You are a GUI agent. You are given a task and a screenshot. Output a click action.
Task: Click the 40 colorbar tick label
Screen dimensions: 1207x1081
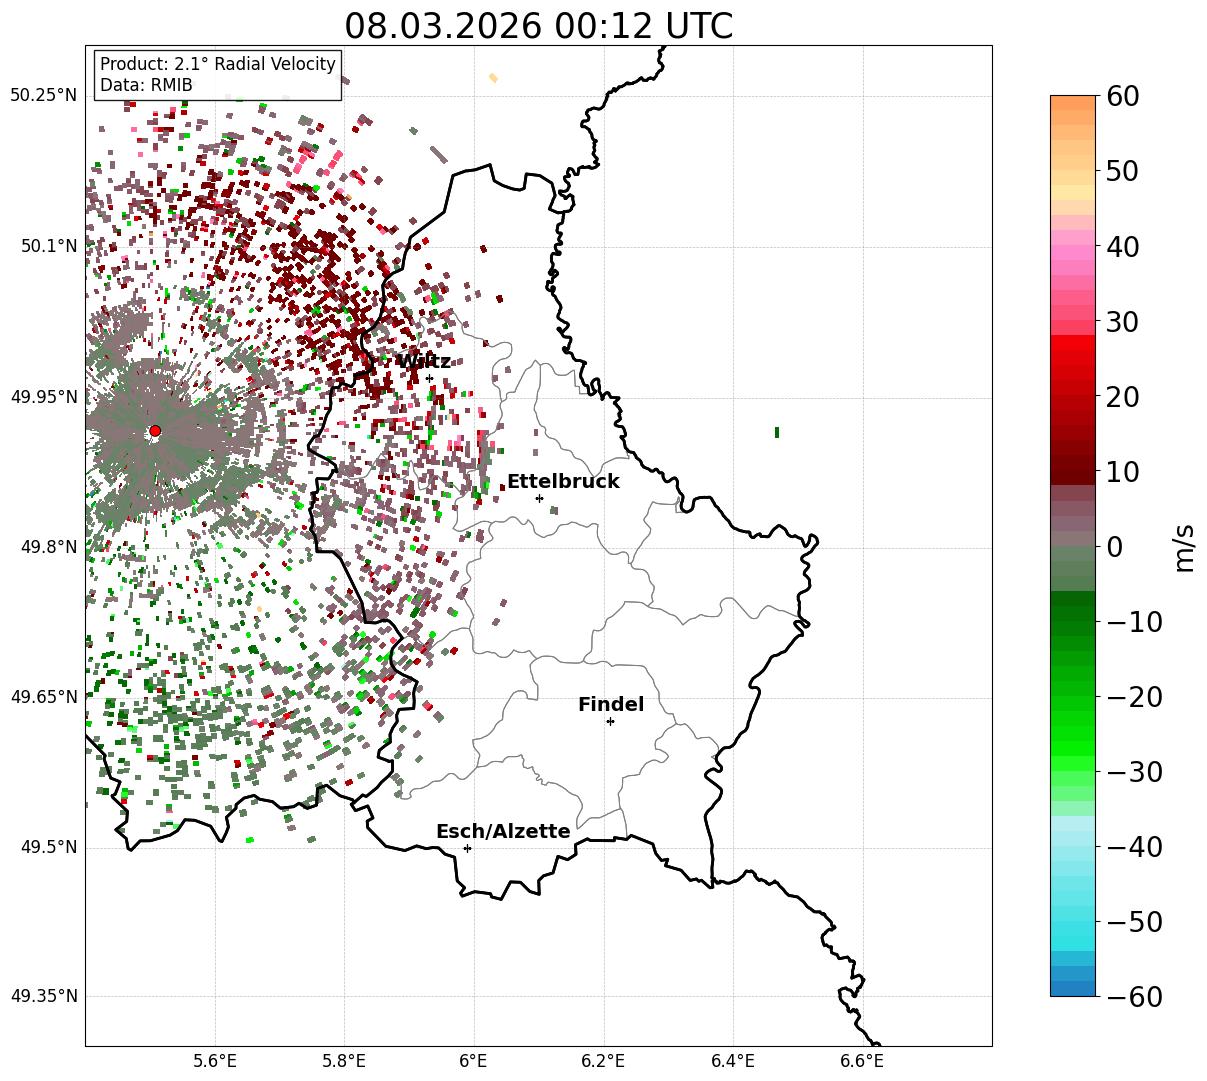(1125, 246)
